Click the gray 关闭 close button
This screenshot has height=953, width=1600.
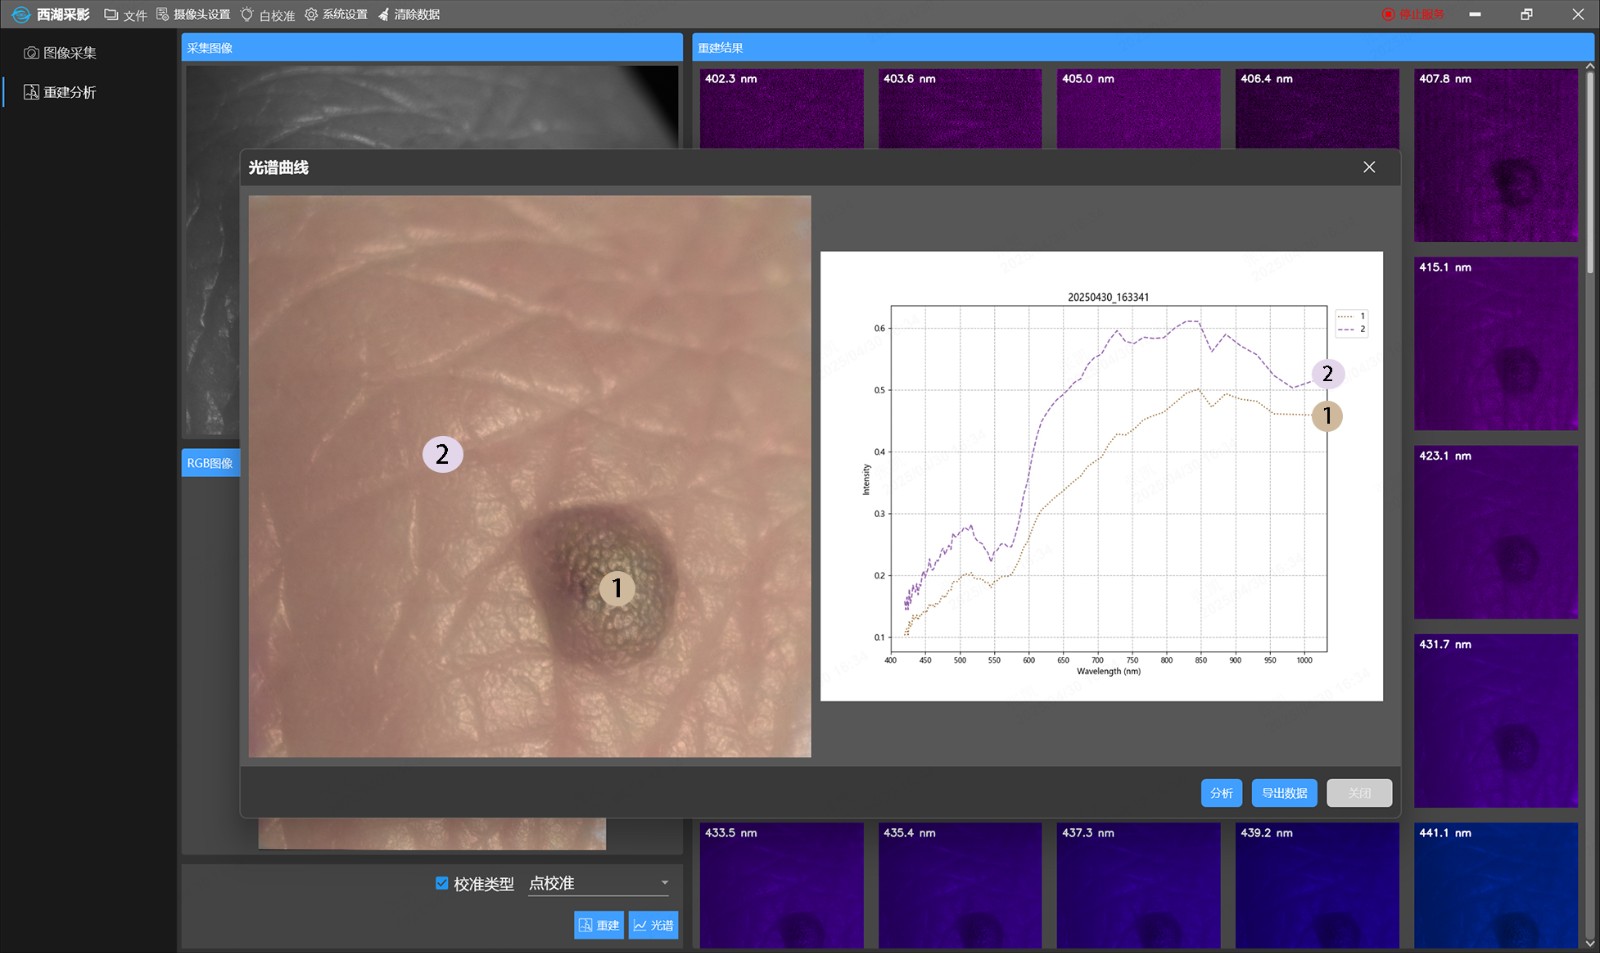pos(1359,793)
